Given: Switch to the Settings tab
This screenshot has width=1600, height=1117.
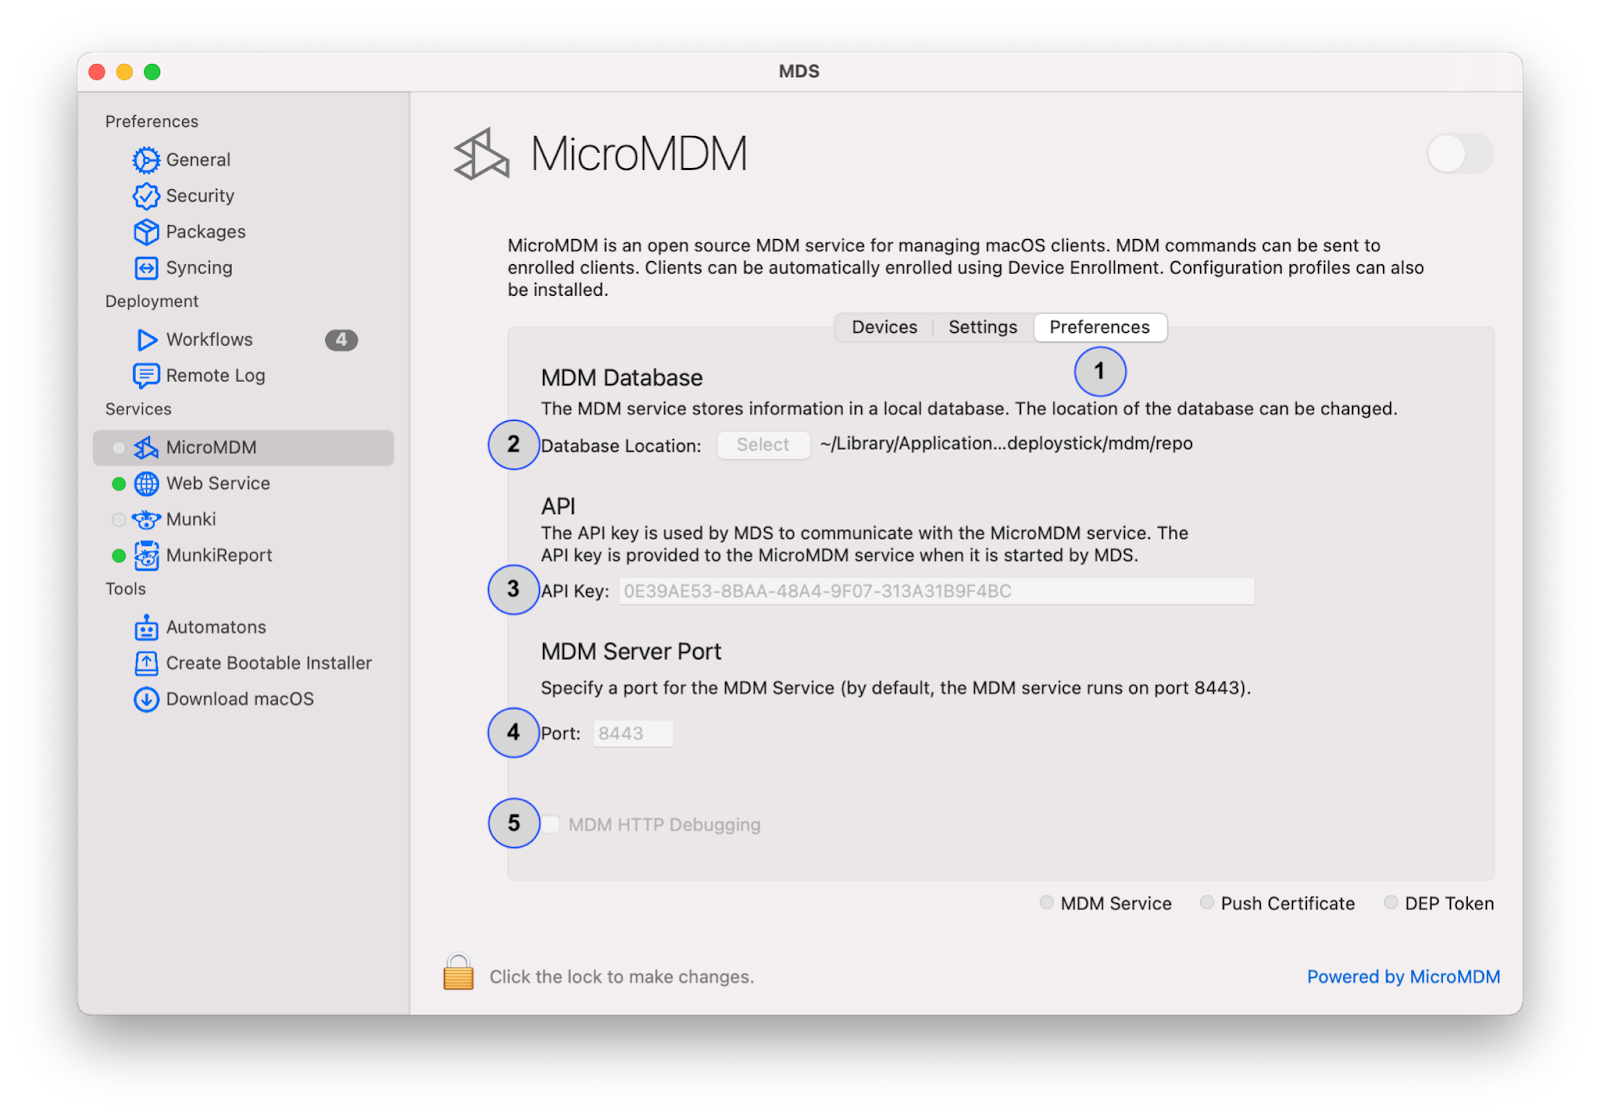Looking at the screenshot, I should pyautogui.click(x=983, y=327).
